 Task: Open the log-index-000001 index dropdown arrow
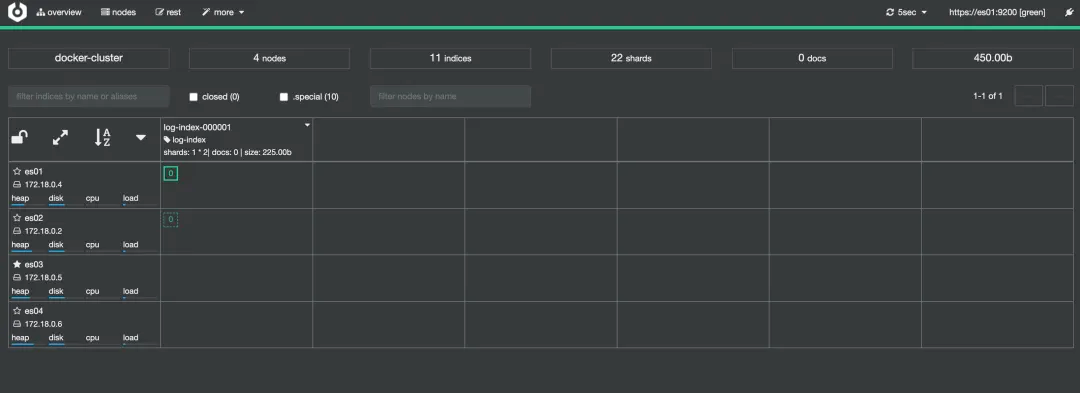pyautogui.click(x=307, y=125)
